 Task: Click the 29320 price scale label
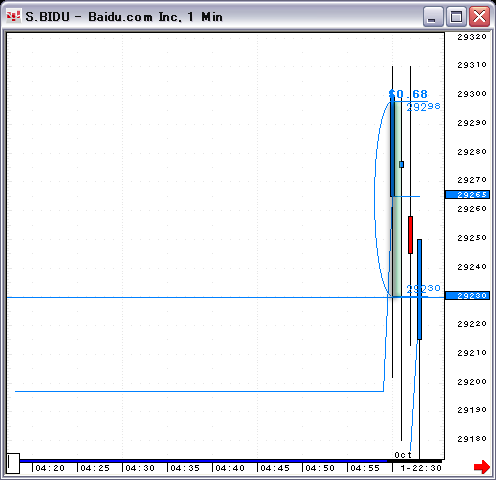coord(472,37)
